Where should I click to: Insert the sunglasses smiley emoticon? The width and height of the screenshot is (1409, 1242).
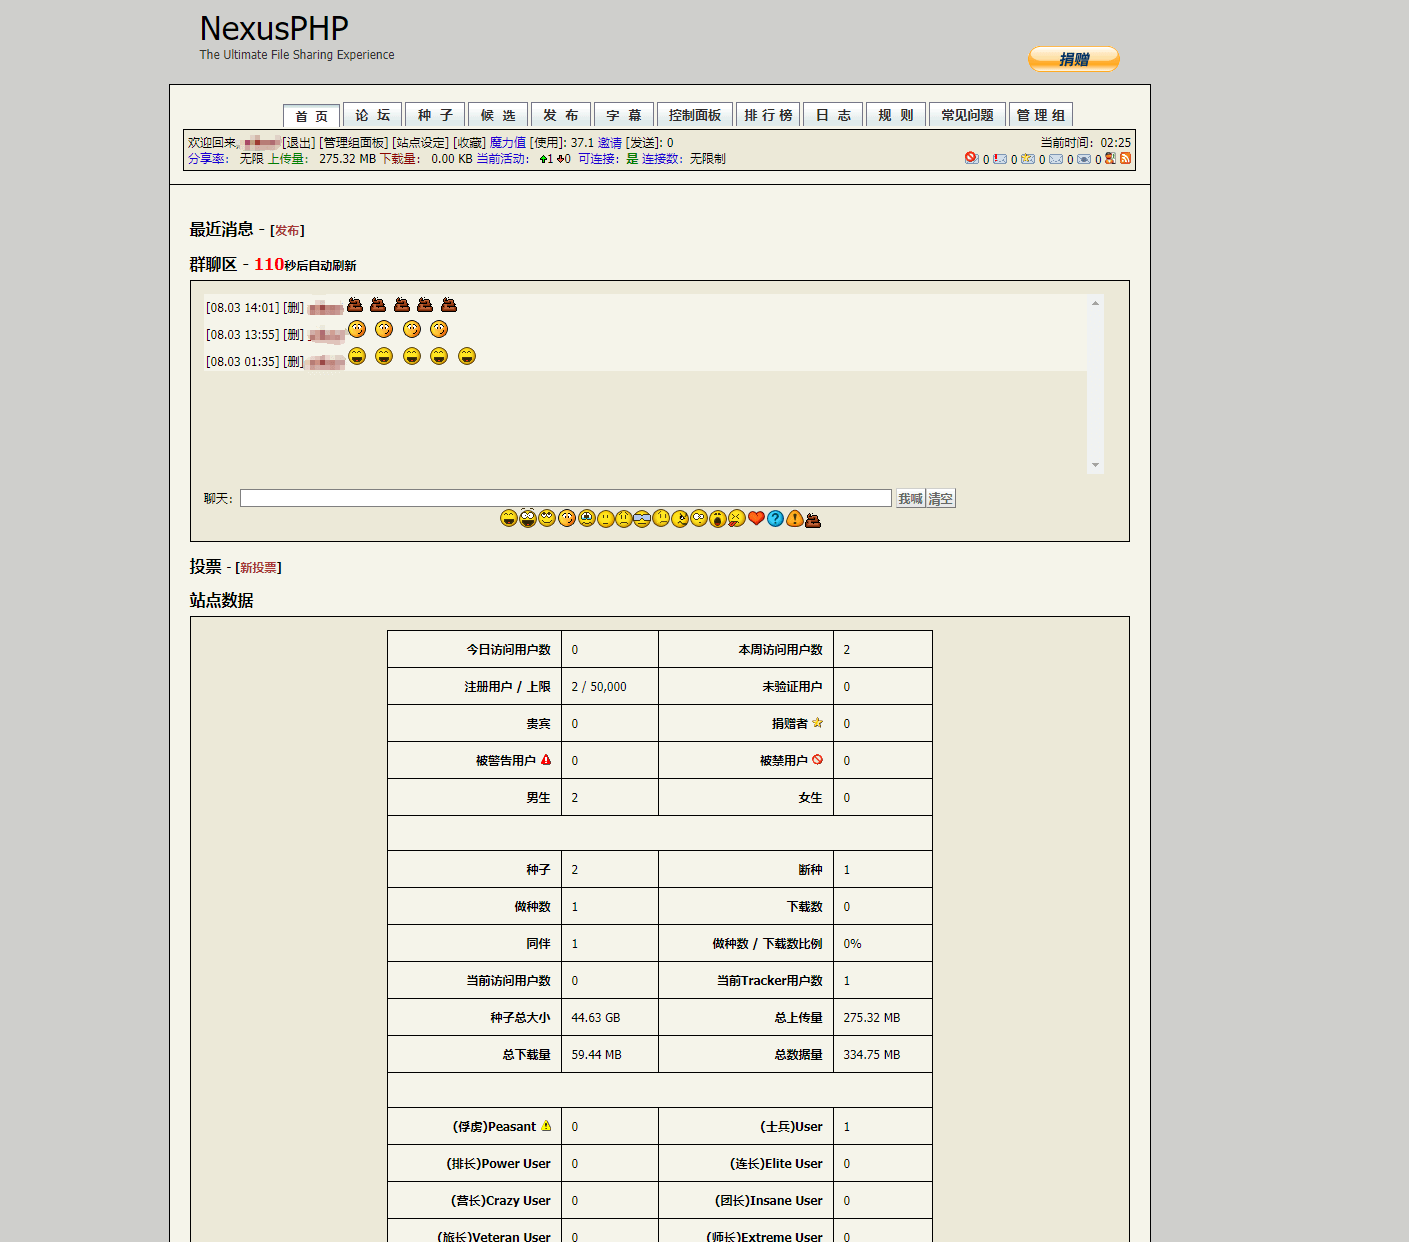642,518
